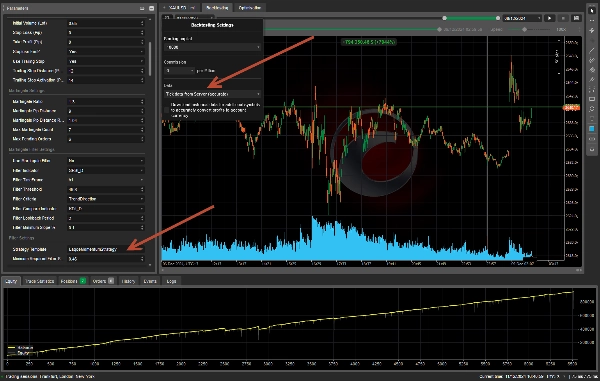Click the Martingale Pip Distance value field
600x381 pixels.
click(106, 111)
